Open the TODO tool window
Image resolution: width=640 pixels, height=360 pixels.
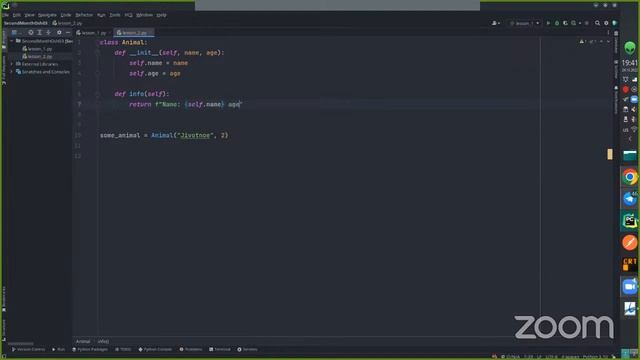pos(123,349)
